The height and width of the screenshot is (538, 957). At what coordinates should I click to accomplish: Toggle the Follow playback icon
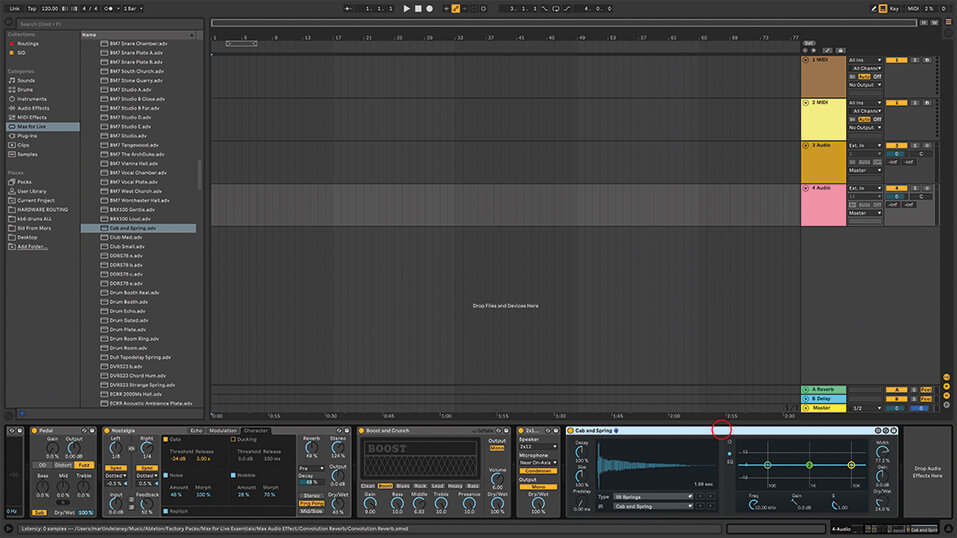point(348,9)
